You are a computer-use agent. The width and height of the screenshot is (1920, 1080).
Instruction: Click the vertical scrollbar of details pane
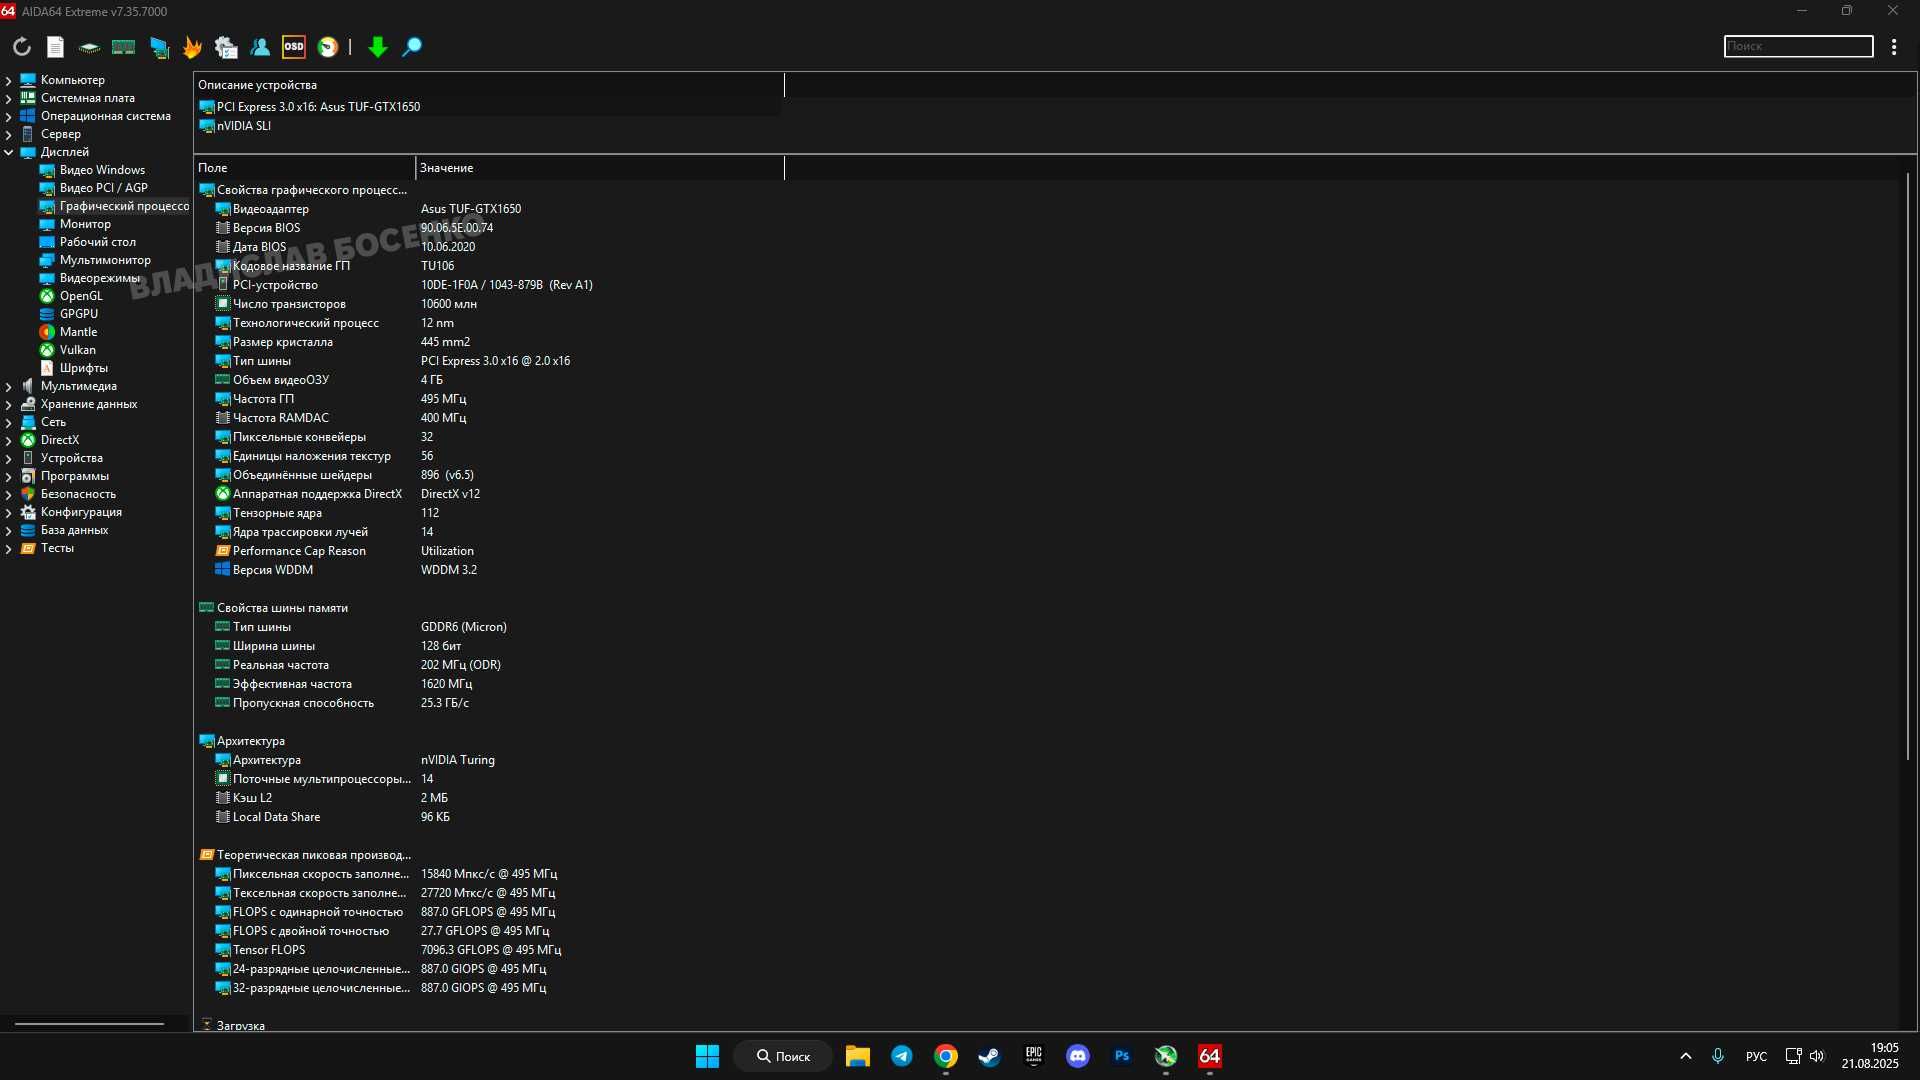[1908, 468]
